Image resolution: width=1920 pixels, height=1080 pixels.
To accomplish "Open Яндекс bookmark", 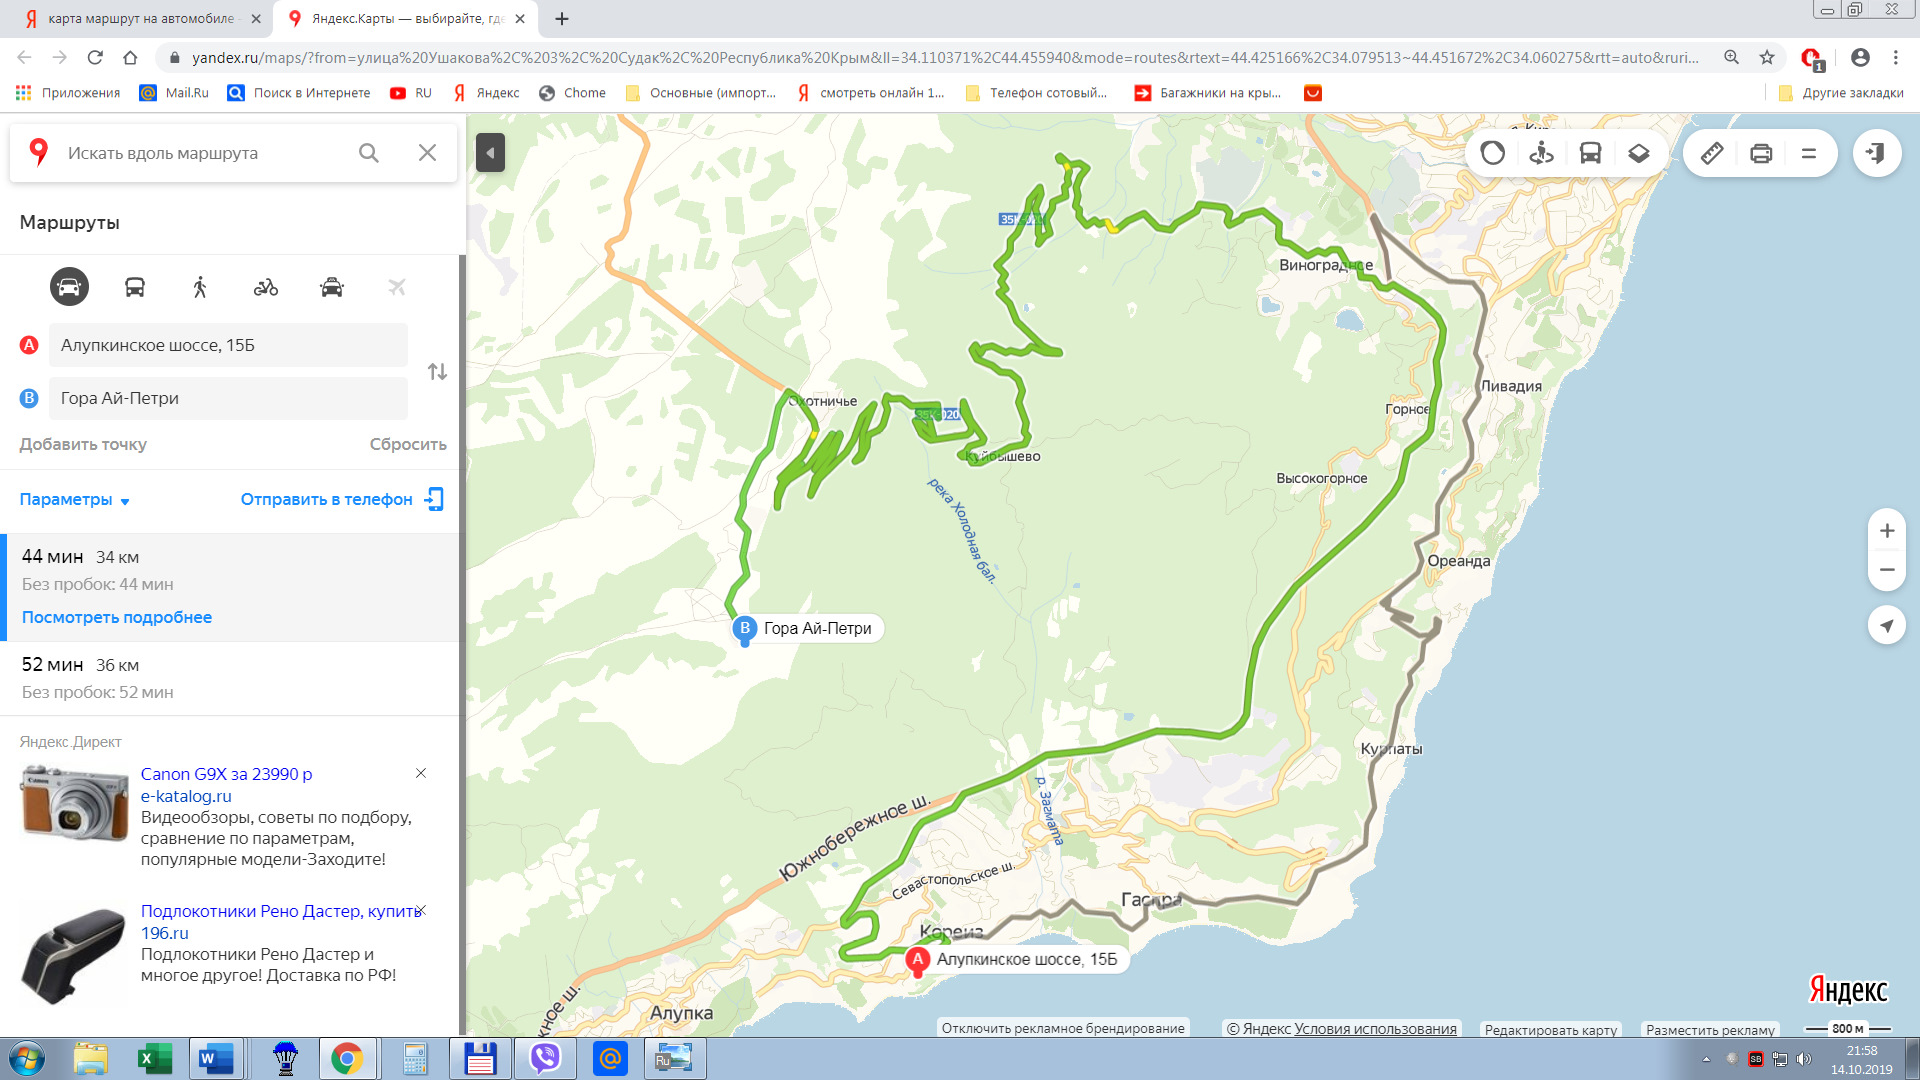I will tap(487, 92).
